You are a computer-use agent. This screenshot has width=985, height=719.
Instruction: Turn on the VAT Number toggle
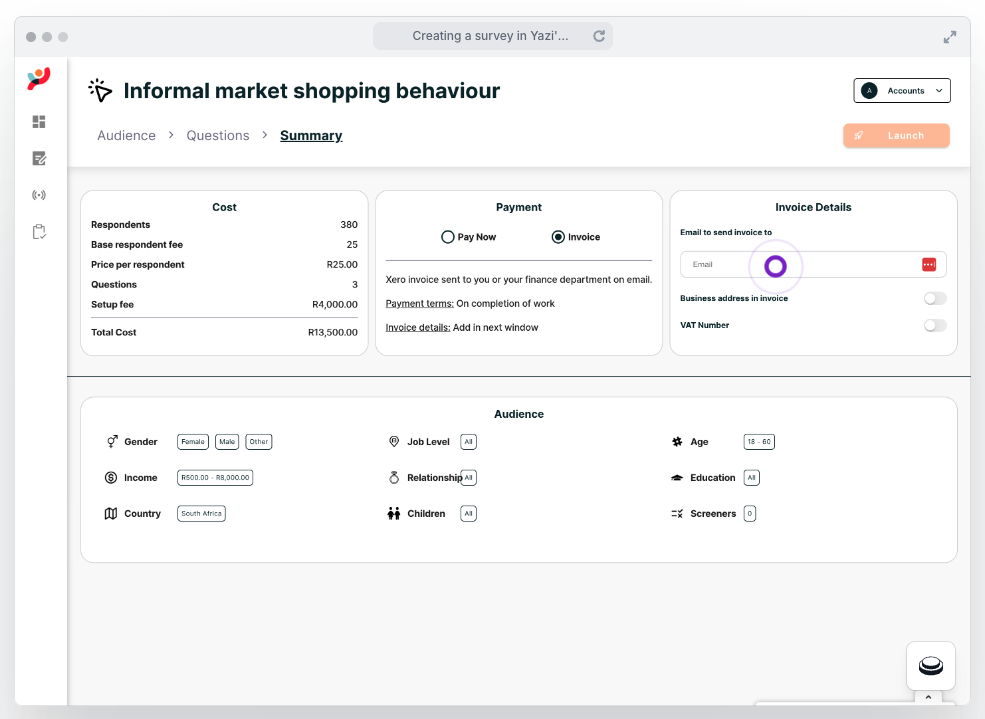tap(934, 325)
